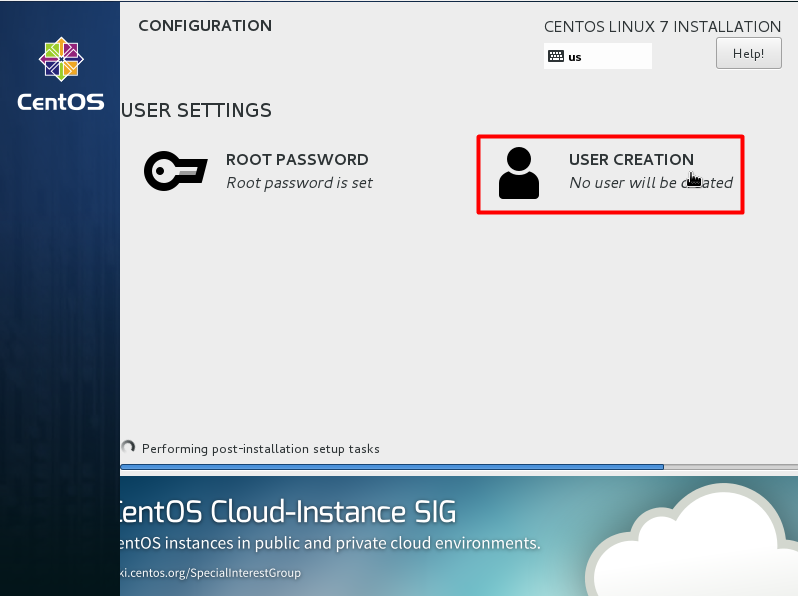Click the wiki.centos.org SpecialInterestGroup link

(x=210, y=573)
